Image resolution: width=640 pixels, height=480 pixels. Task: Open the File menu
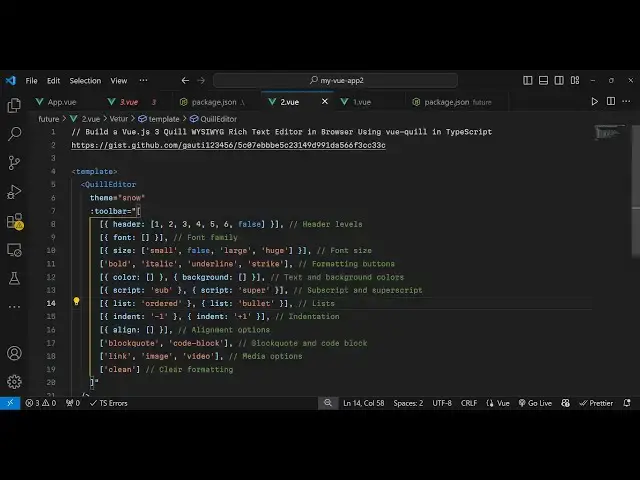click(31, 80)
